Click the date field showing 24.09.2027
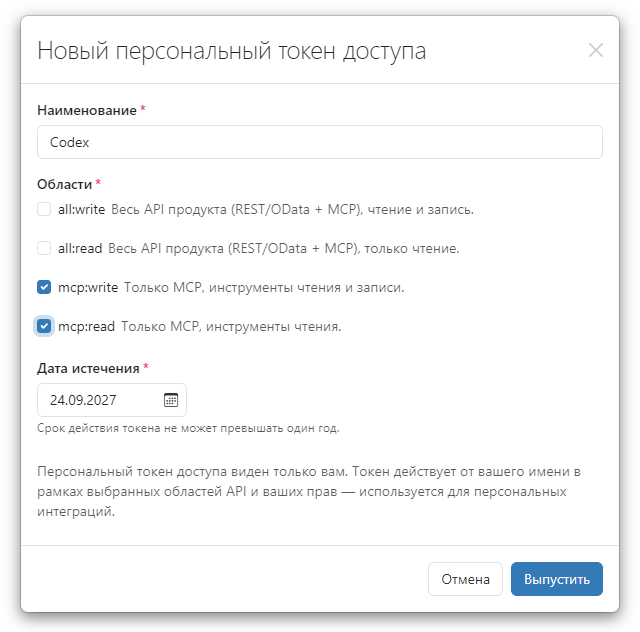The width and height of the screenshot is (640, 632). pos(112,400)
